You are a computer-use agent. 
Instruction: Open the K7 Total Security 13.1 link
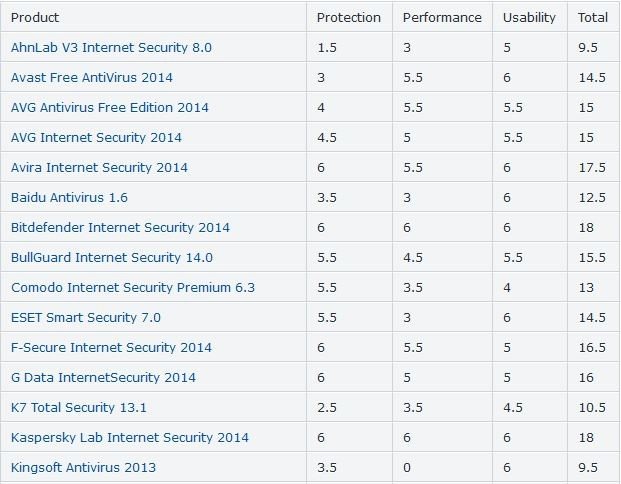[x=79, y=407]
